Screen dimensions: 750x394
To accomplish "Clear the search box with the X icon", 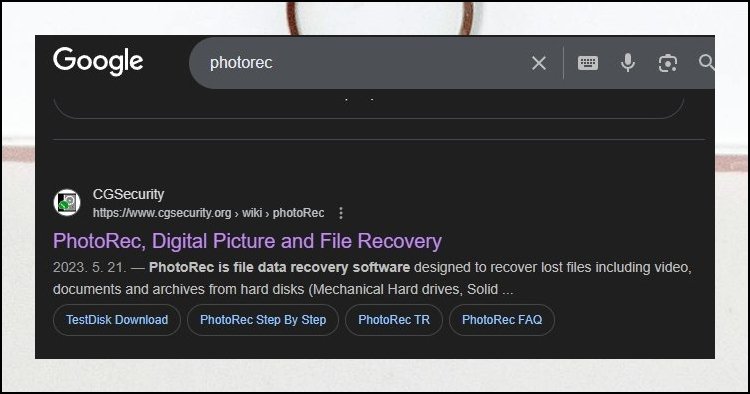I will point(539,63).
